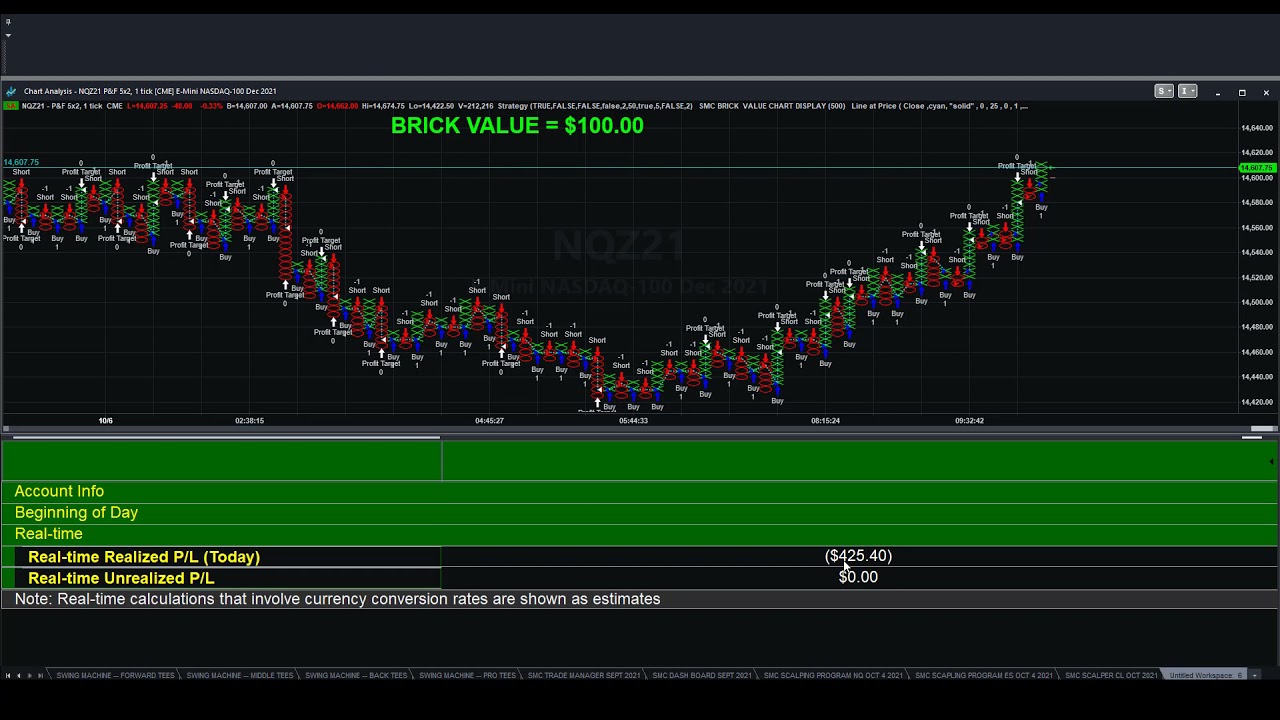Click the 14,500.00 price axis label
The image size is (1280, 720).
pos(1257,302)
